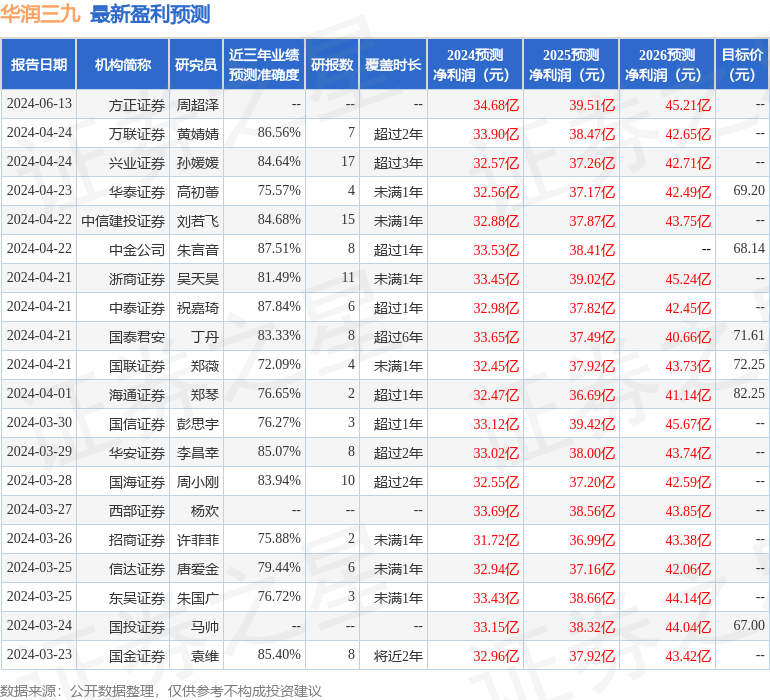Click analyst name 周小刚
Screen dimensions: 770x700
[197, 481]
